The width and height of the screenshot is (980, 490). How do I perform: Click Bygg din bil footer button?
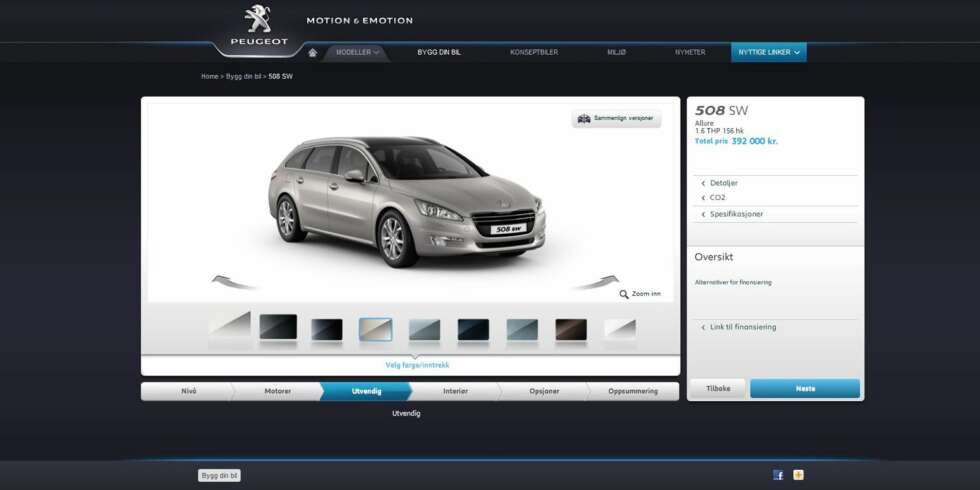219,476
